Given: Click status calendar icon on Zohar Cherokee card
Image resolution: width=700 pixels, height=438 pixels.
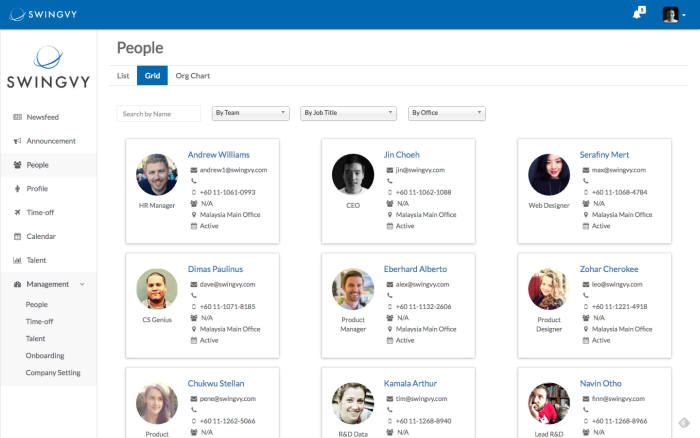Looking at the screenshot, I should pos(586,340).
